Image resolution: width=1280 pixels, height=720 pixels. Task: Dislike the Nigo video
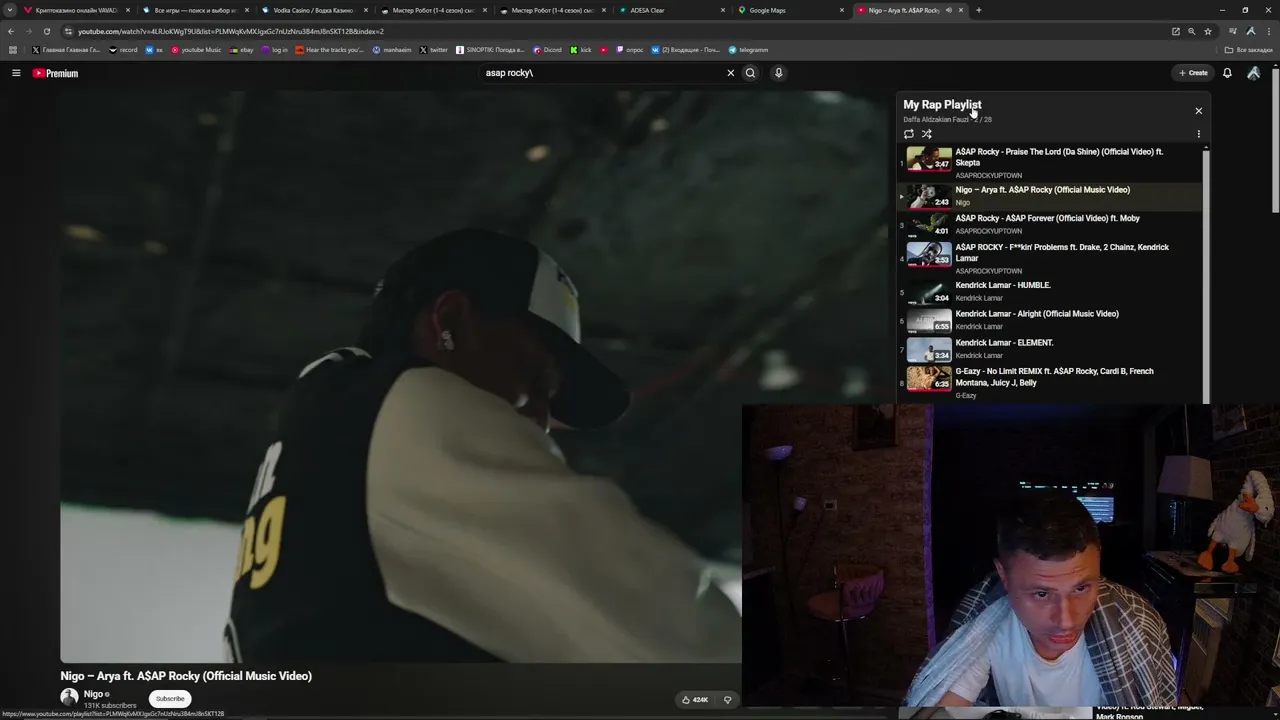(x=727, y=700)
